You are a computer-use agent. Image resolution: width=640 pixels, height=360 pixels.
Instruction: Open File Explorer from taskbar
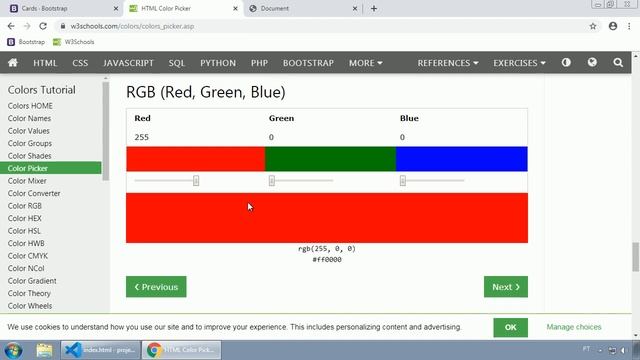click(44, 350)
